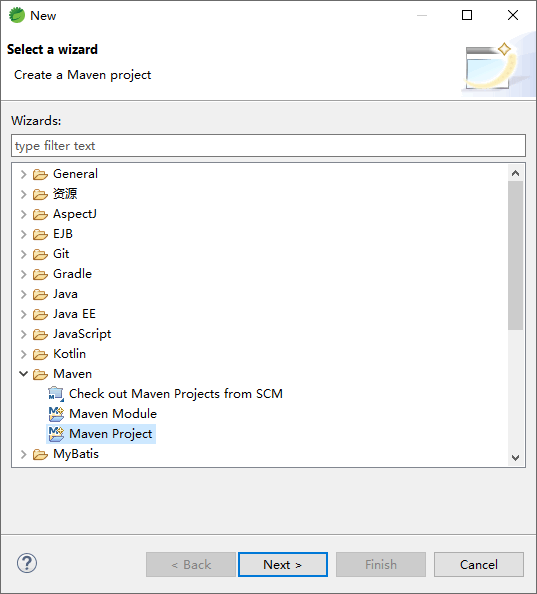537x594 pixels.
Task: Click the Cancel button
Action: [479, 564]
